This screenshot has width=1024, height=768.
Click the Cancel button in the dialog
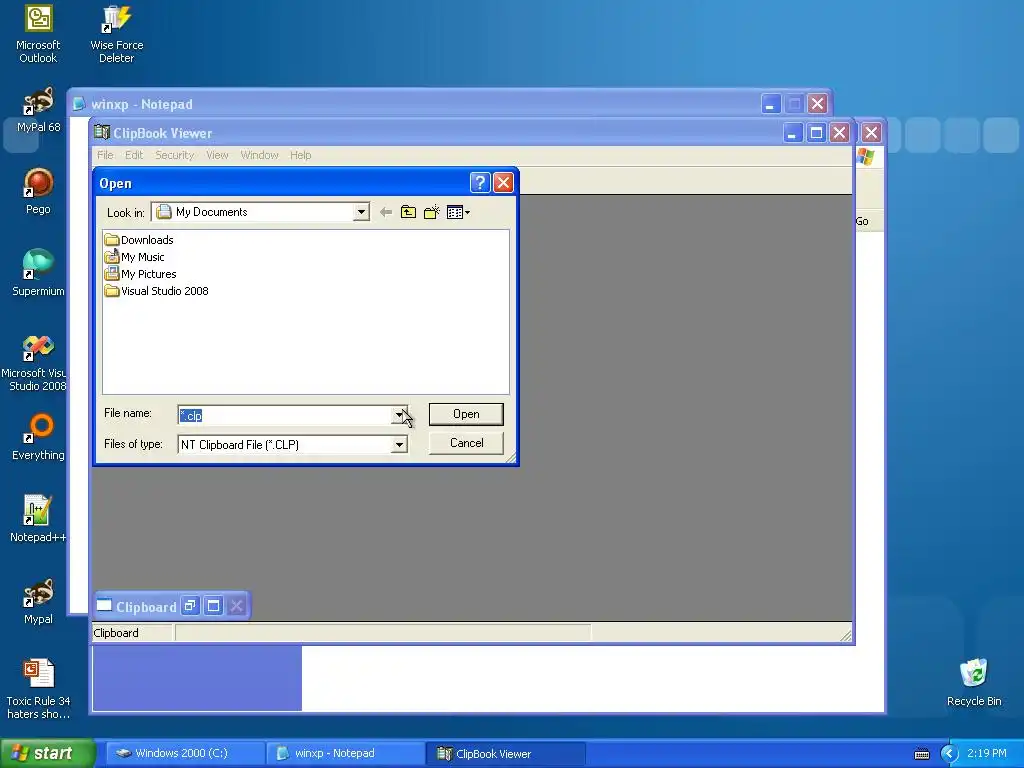coord(466,443)
